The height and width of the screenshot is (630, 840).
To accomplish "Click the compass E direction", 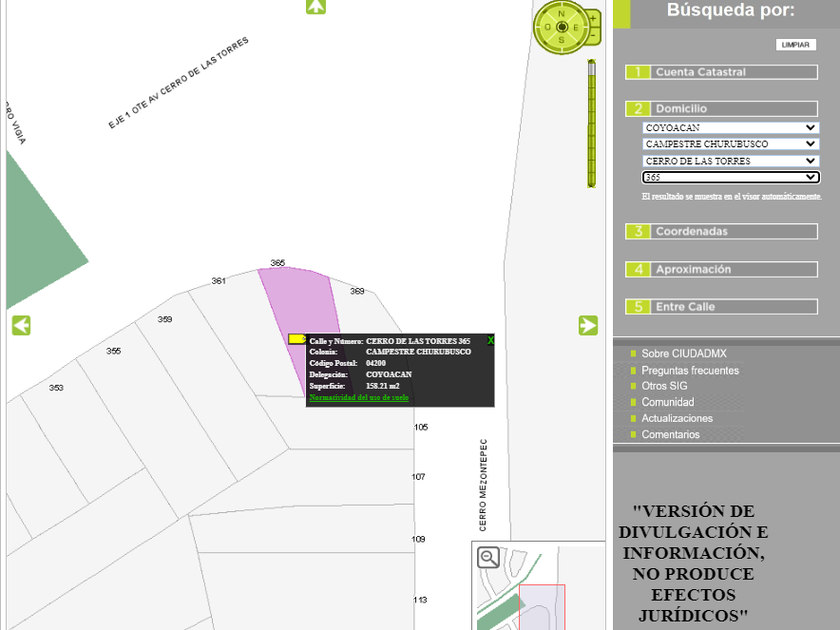I will [x=576, y=27].
